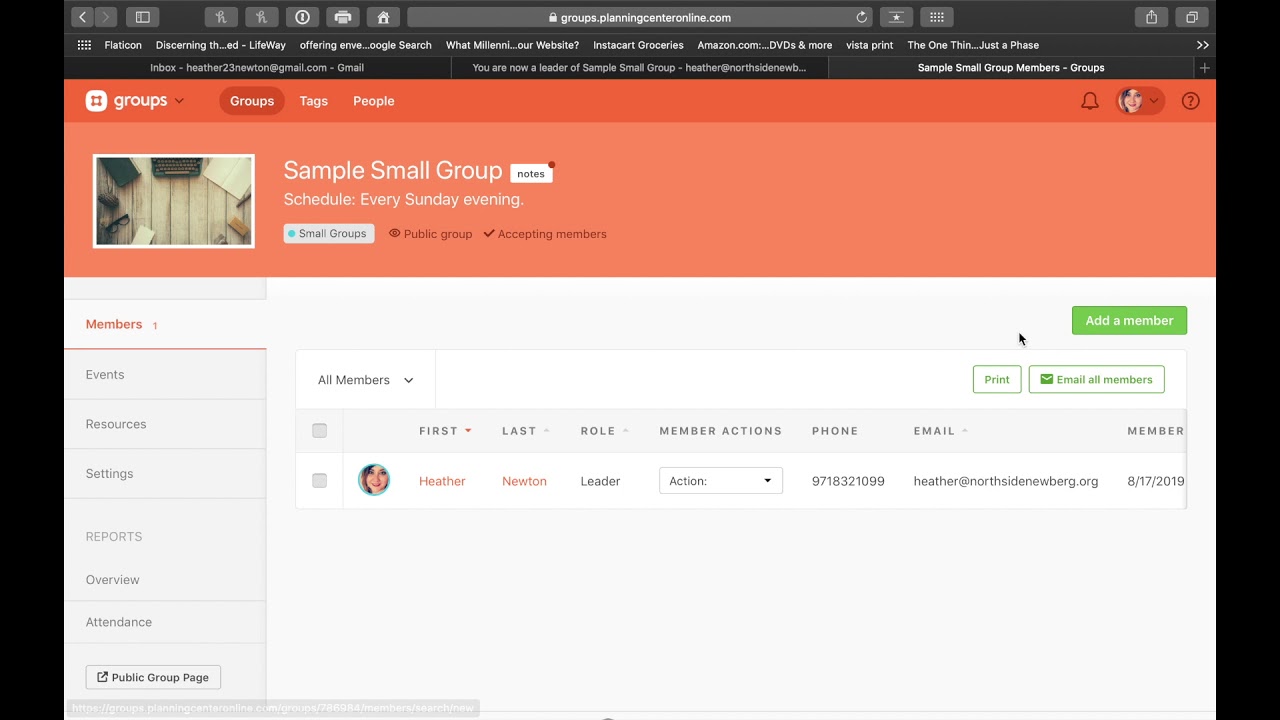Click the group cover photo thumbnail

(x=174, y=201)
